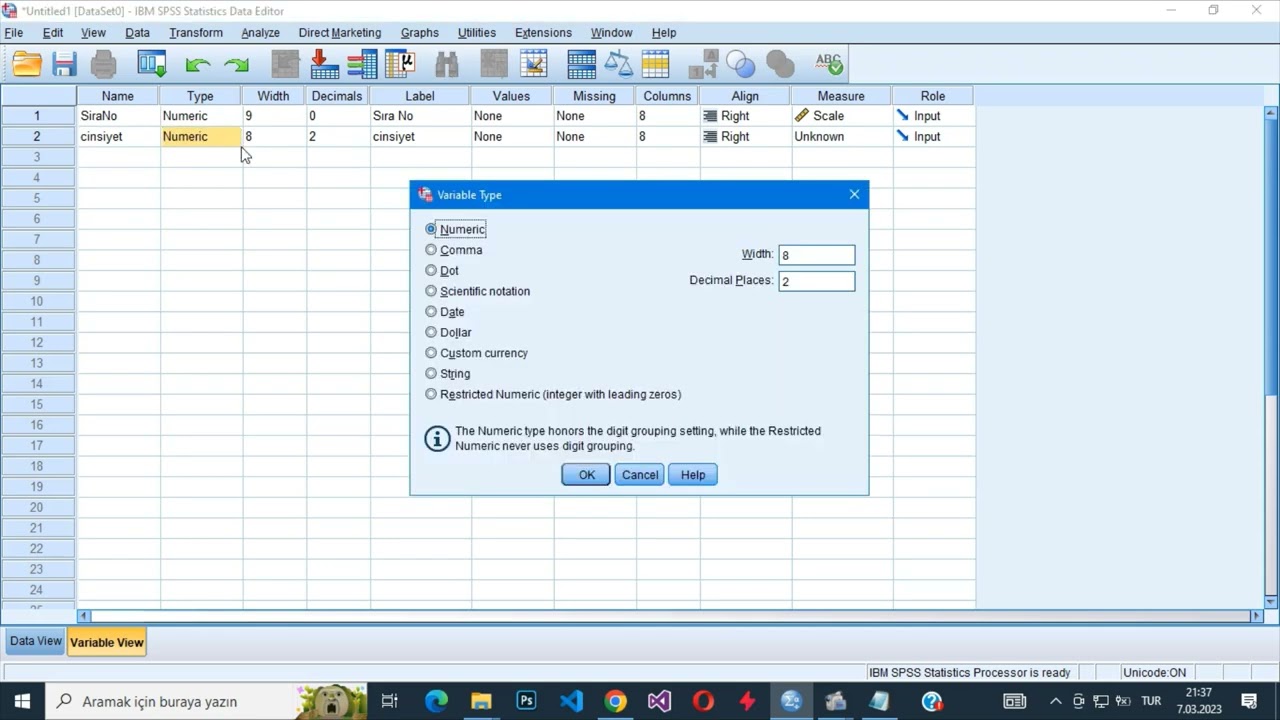
Task: Click the green Redo arrow
Action: coord(237,65)
